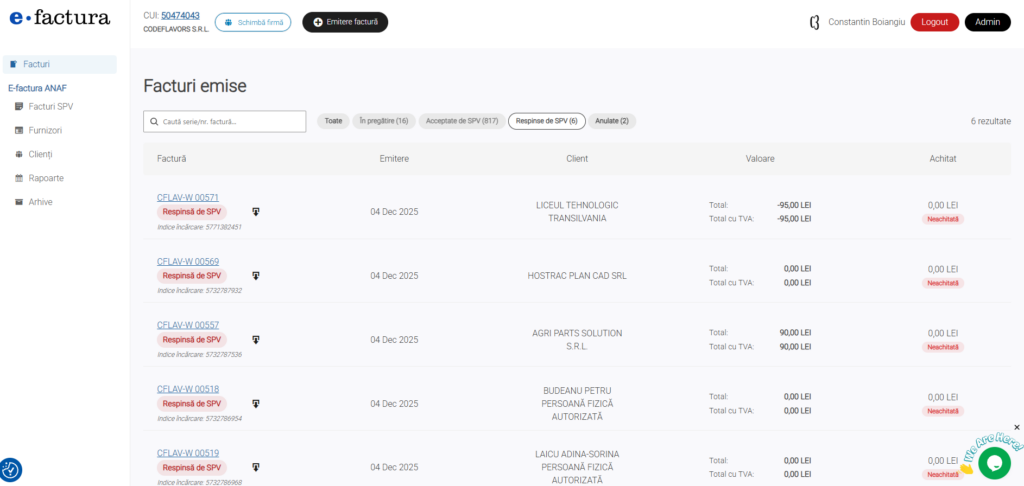Click the download icon beside invoice CFLAV-W 00569
This screenshot has height=486, width=1024.
(x=256, y=276)
